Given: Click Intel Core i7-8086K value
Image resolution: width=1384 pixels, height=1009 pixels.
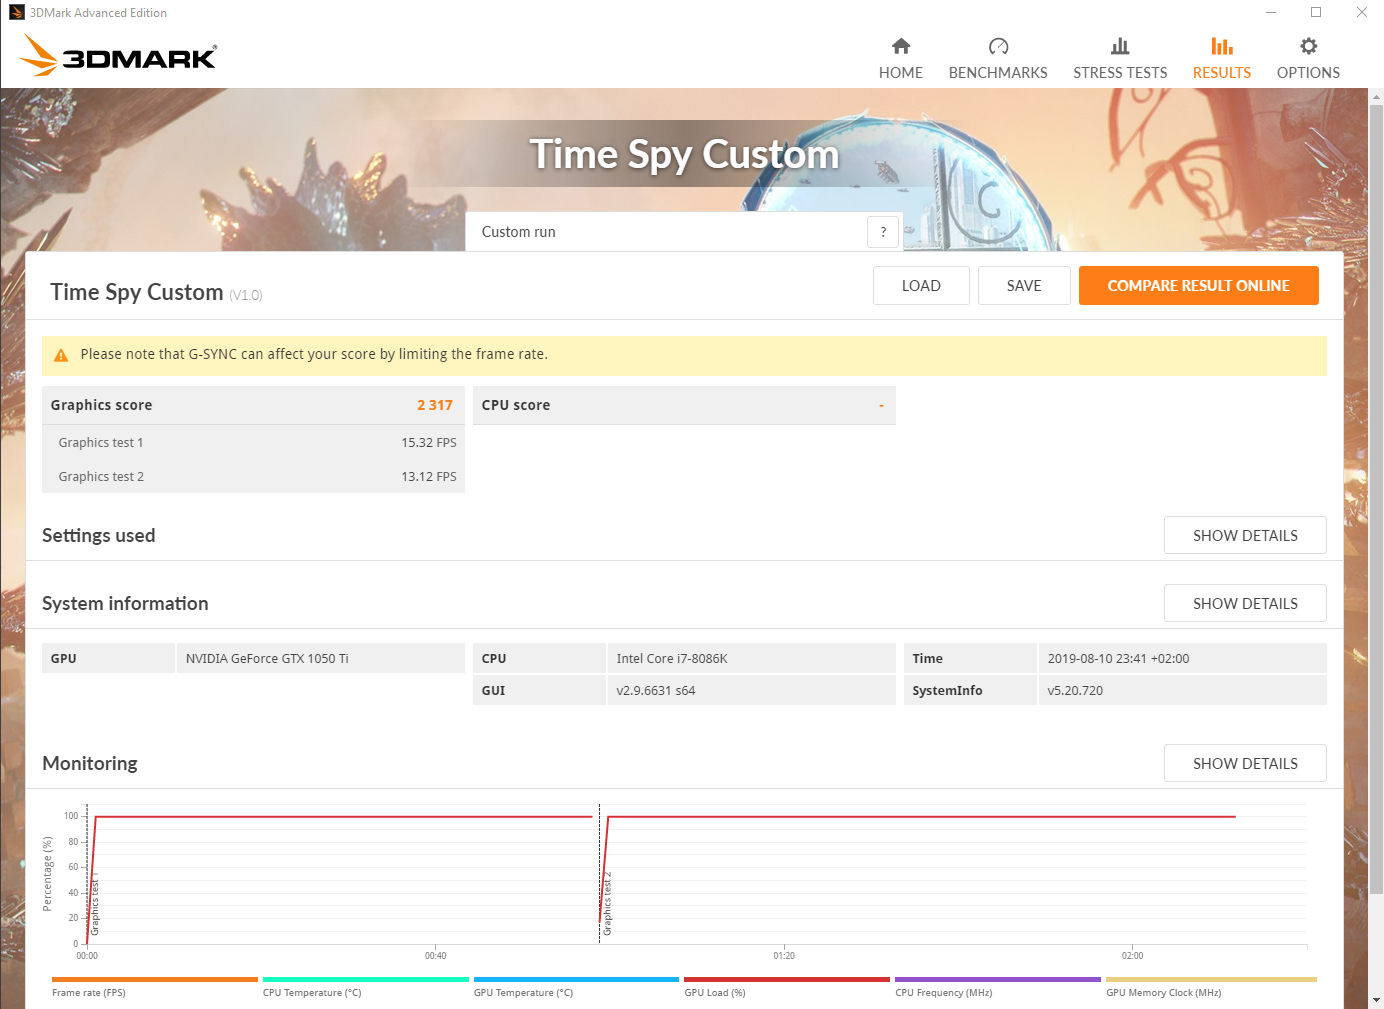Looking at the screenshot, I should coord(672,658).
